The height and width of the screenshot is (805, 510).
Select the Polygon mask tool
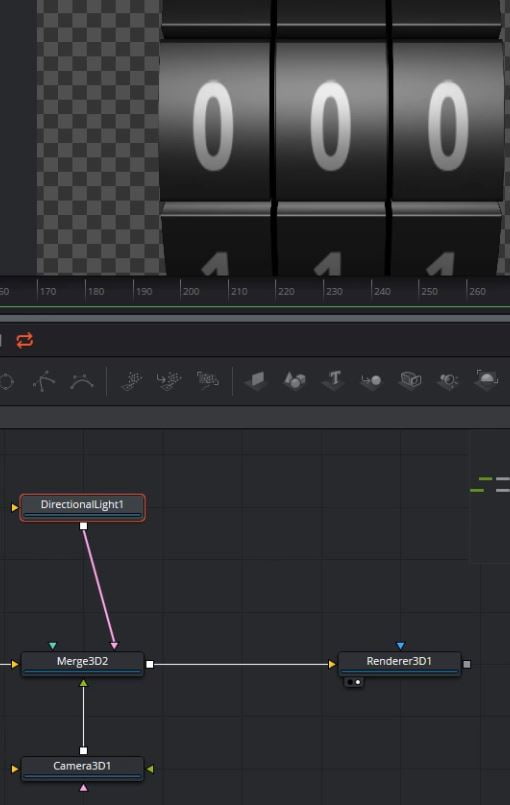pos(44,381)
